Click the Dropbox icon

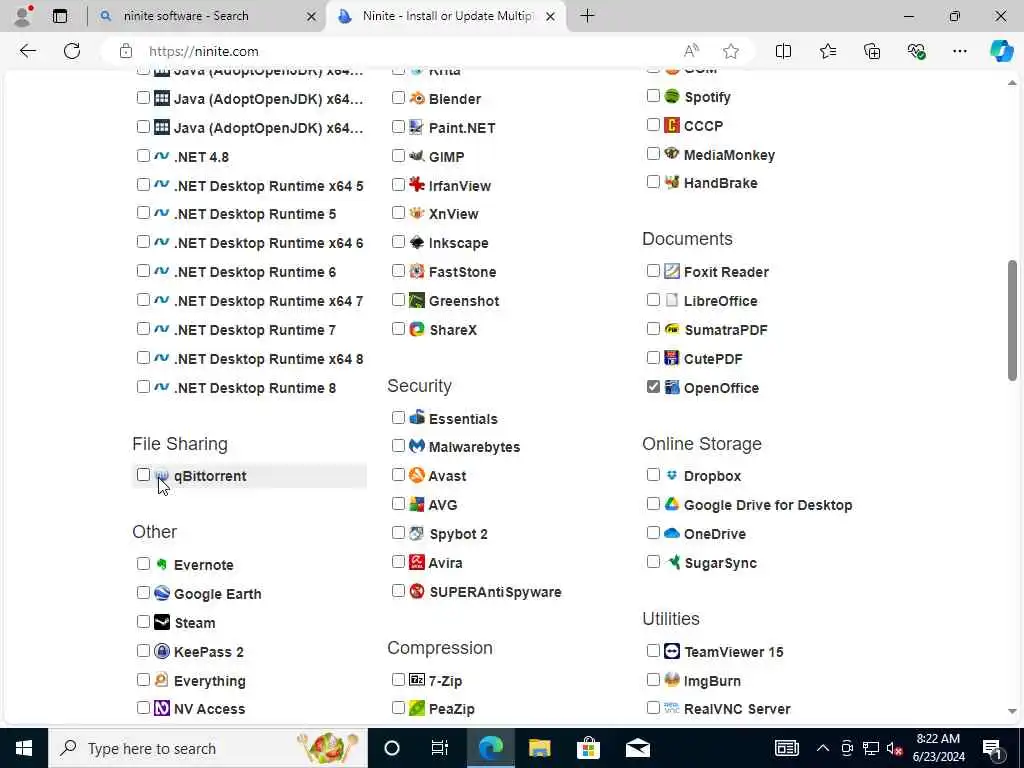point(672,475)
